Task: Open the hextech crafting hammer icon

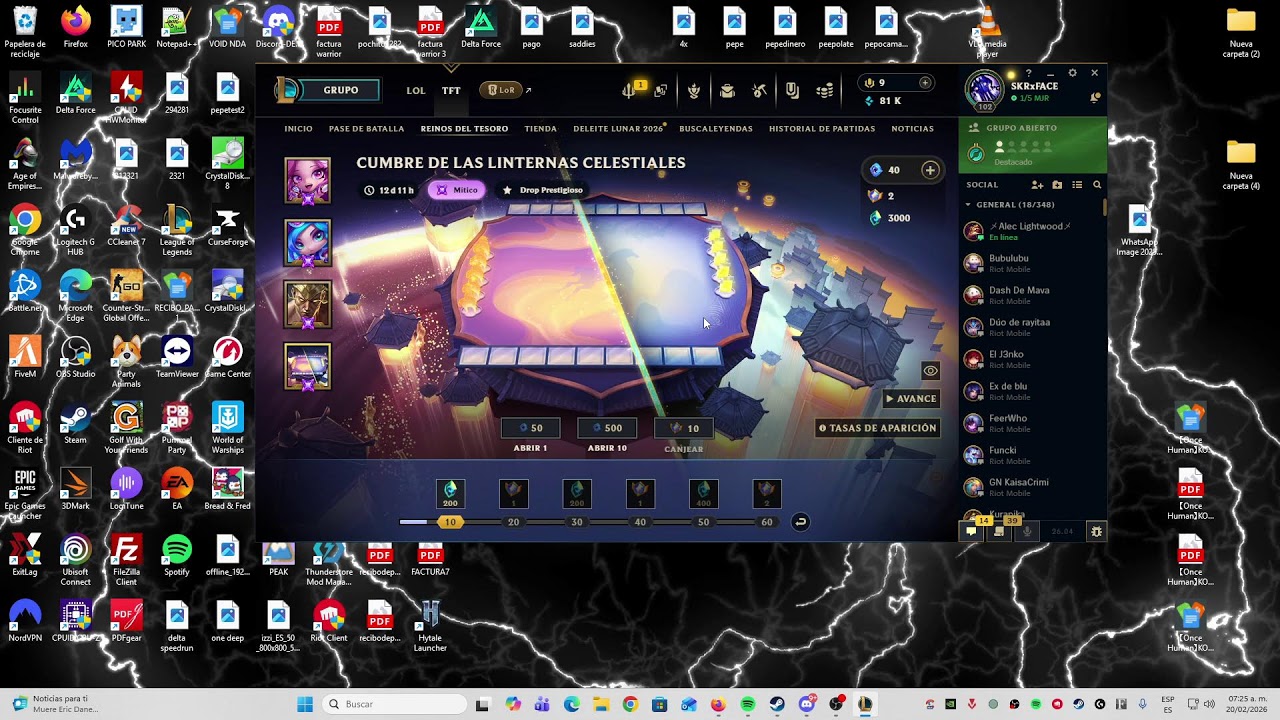Action: (x=760, y=91)
